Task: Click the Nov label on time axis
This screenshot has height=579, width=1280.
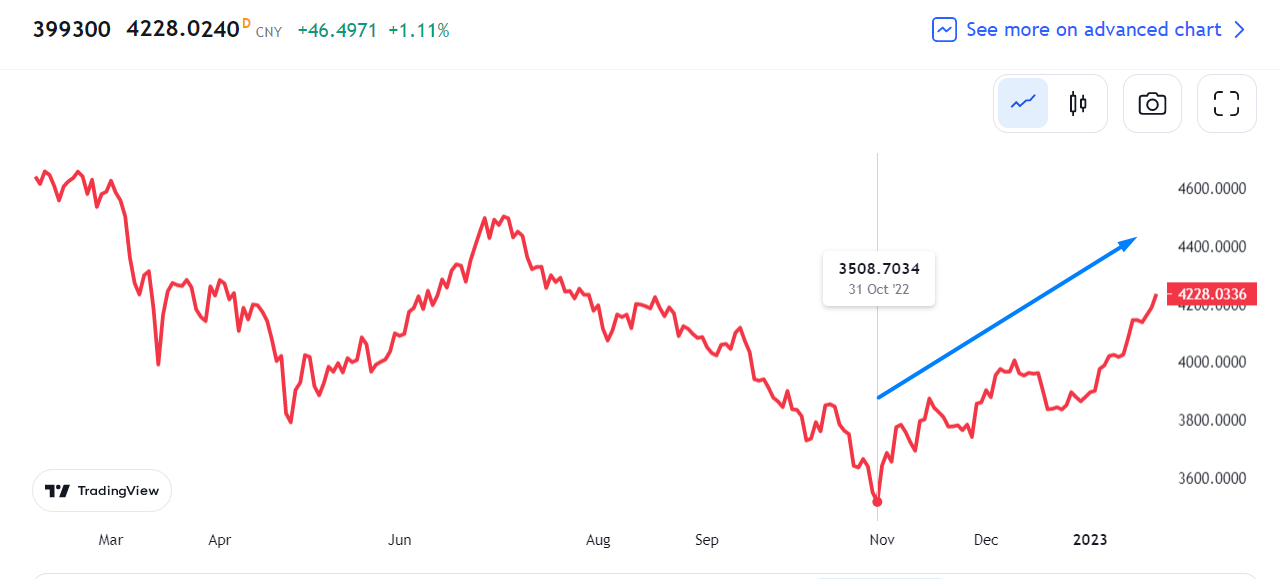Action: [x=881, y=540]
